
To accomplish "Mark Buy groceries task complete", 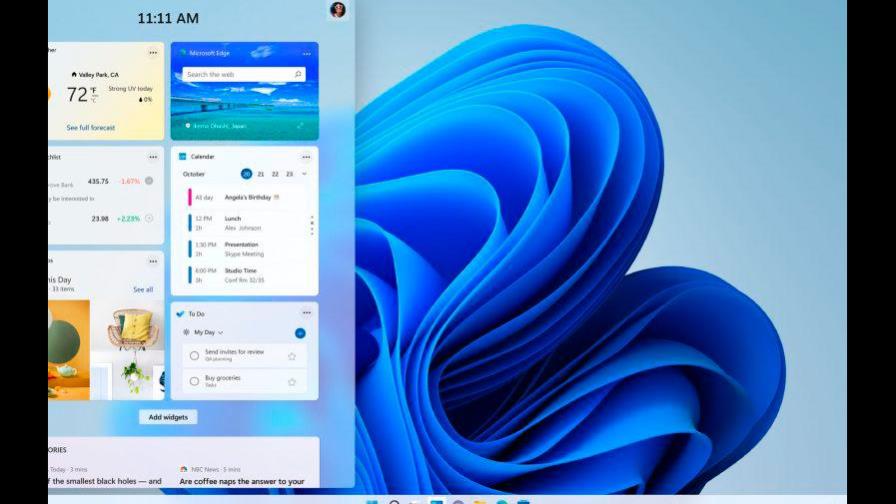I will tap(194, 381).
